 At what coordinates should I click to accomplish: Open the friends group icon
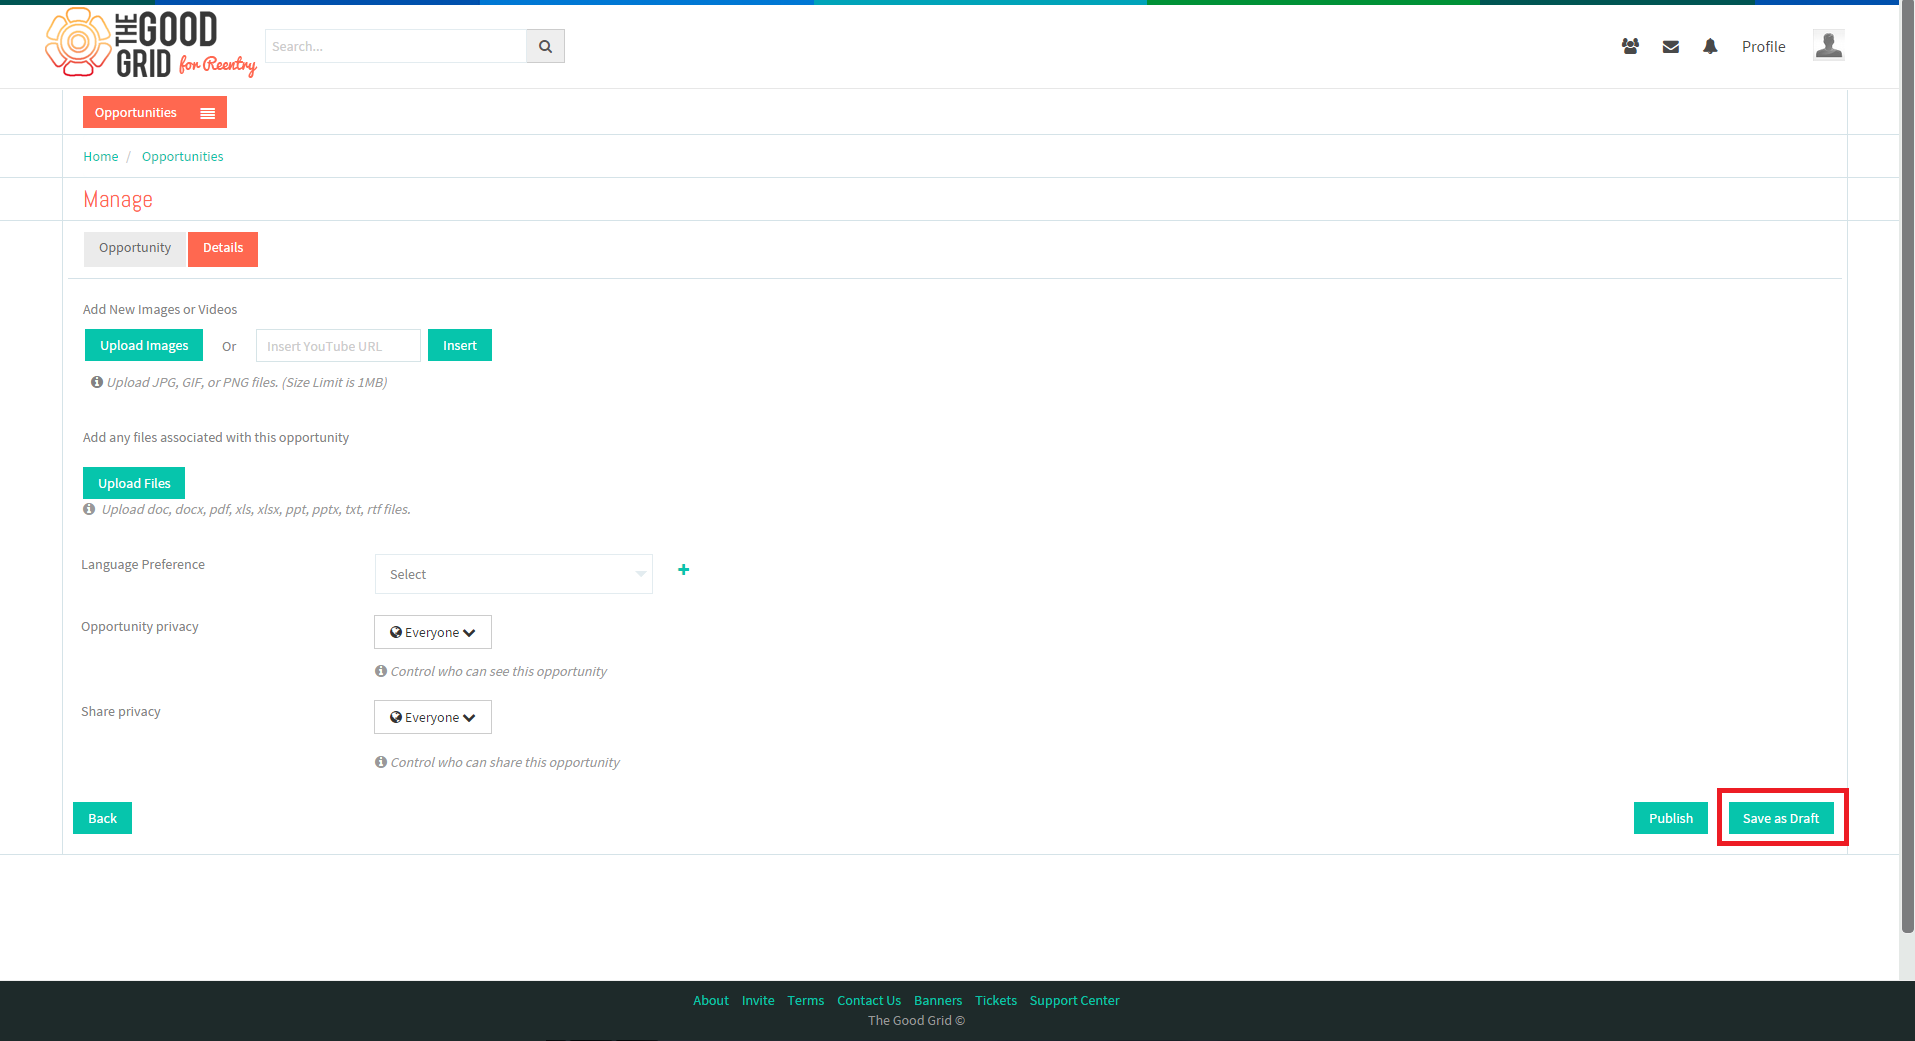tap(1630, 46)
